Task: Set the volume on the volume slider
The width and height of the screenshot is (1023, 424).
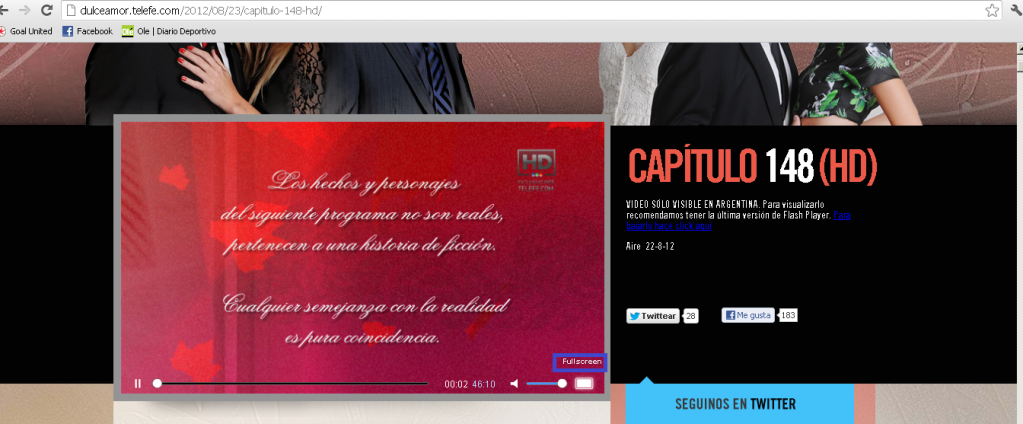Action: pos(546,384)
